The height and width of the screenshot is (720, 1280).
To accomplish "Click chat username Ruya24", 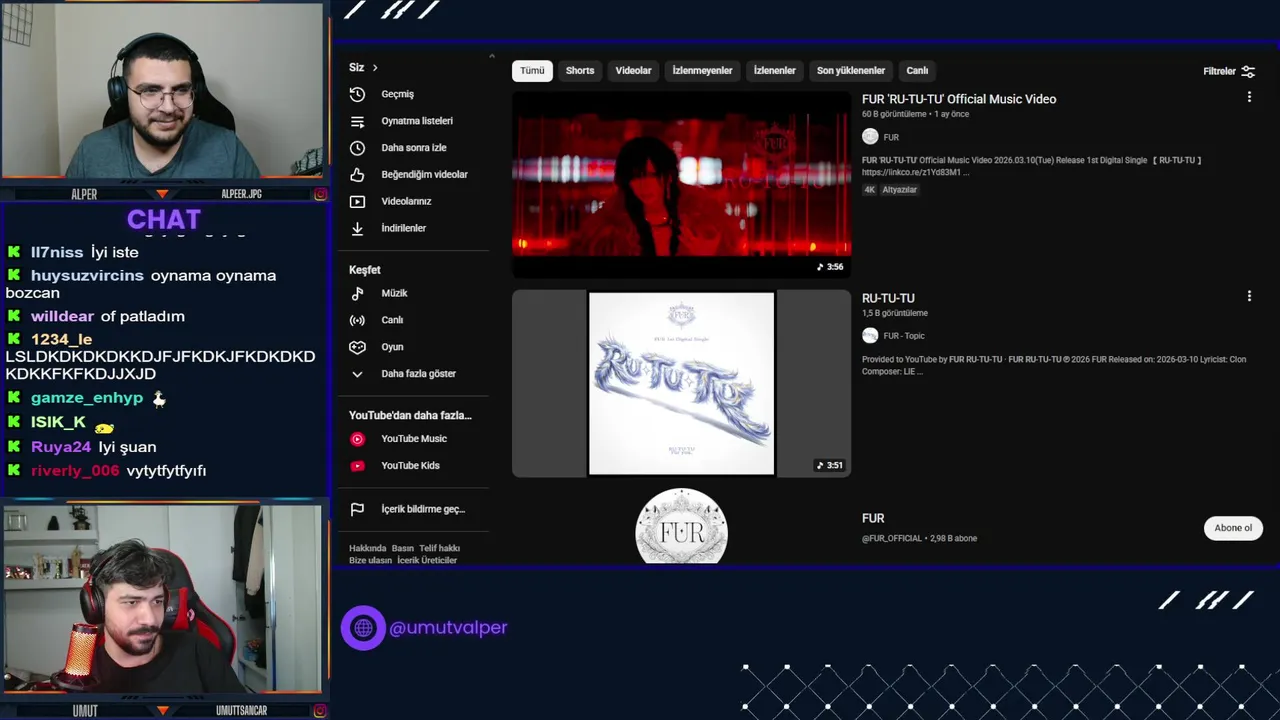I will 61,447.
